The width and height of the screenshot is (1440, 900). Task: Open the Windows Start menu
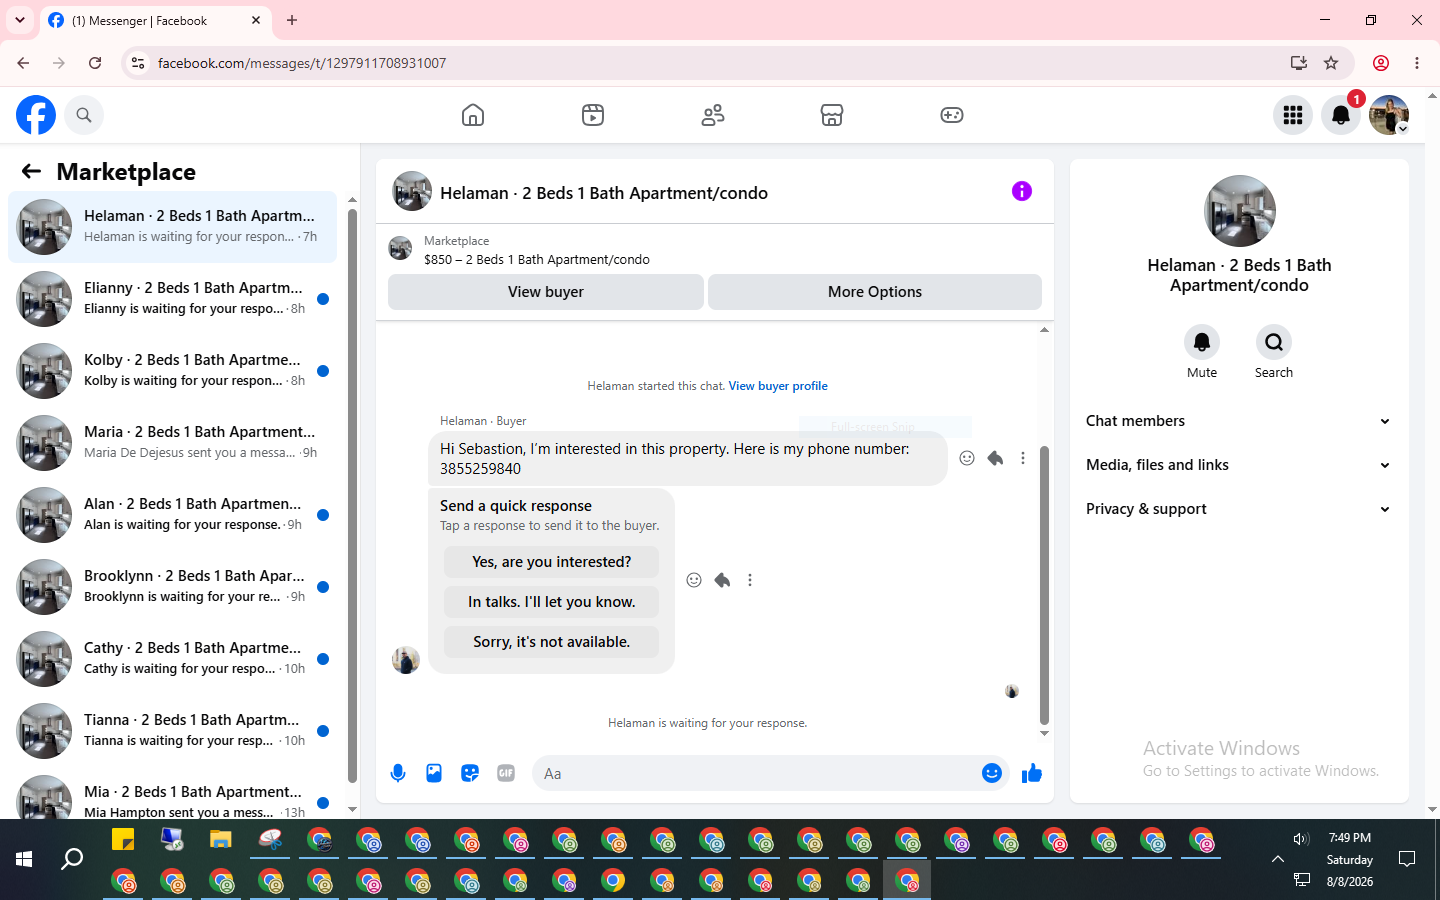tap(24, 859)
